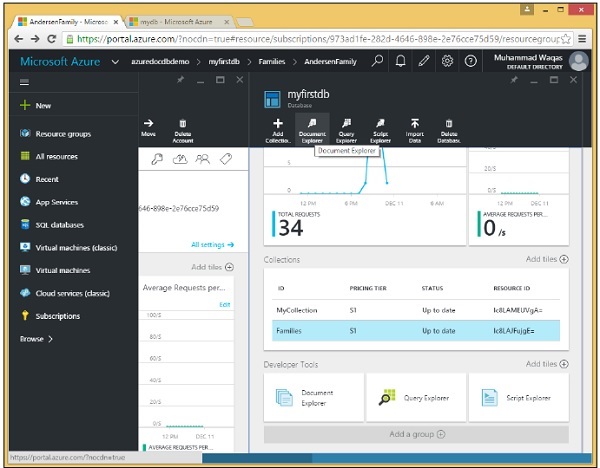The image size is (600, 468).
Task: Click the cloud metrics icon in account blade
Action: point(180,159)
